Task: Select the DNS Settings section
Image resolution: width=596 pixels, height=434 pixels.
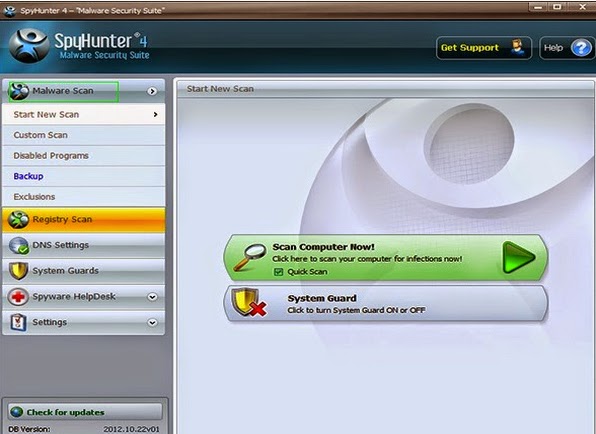Action: pos(84,246)
